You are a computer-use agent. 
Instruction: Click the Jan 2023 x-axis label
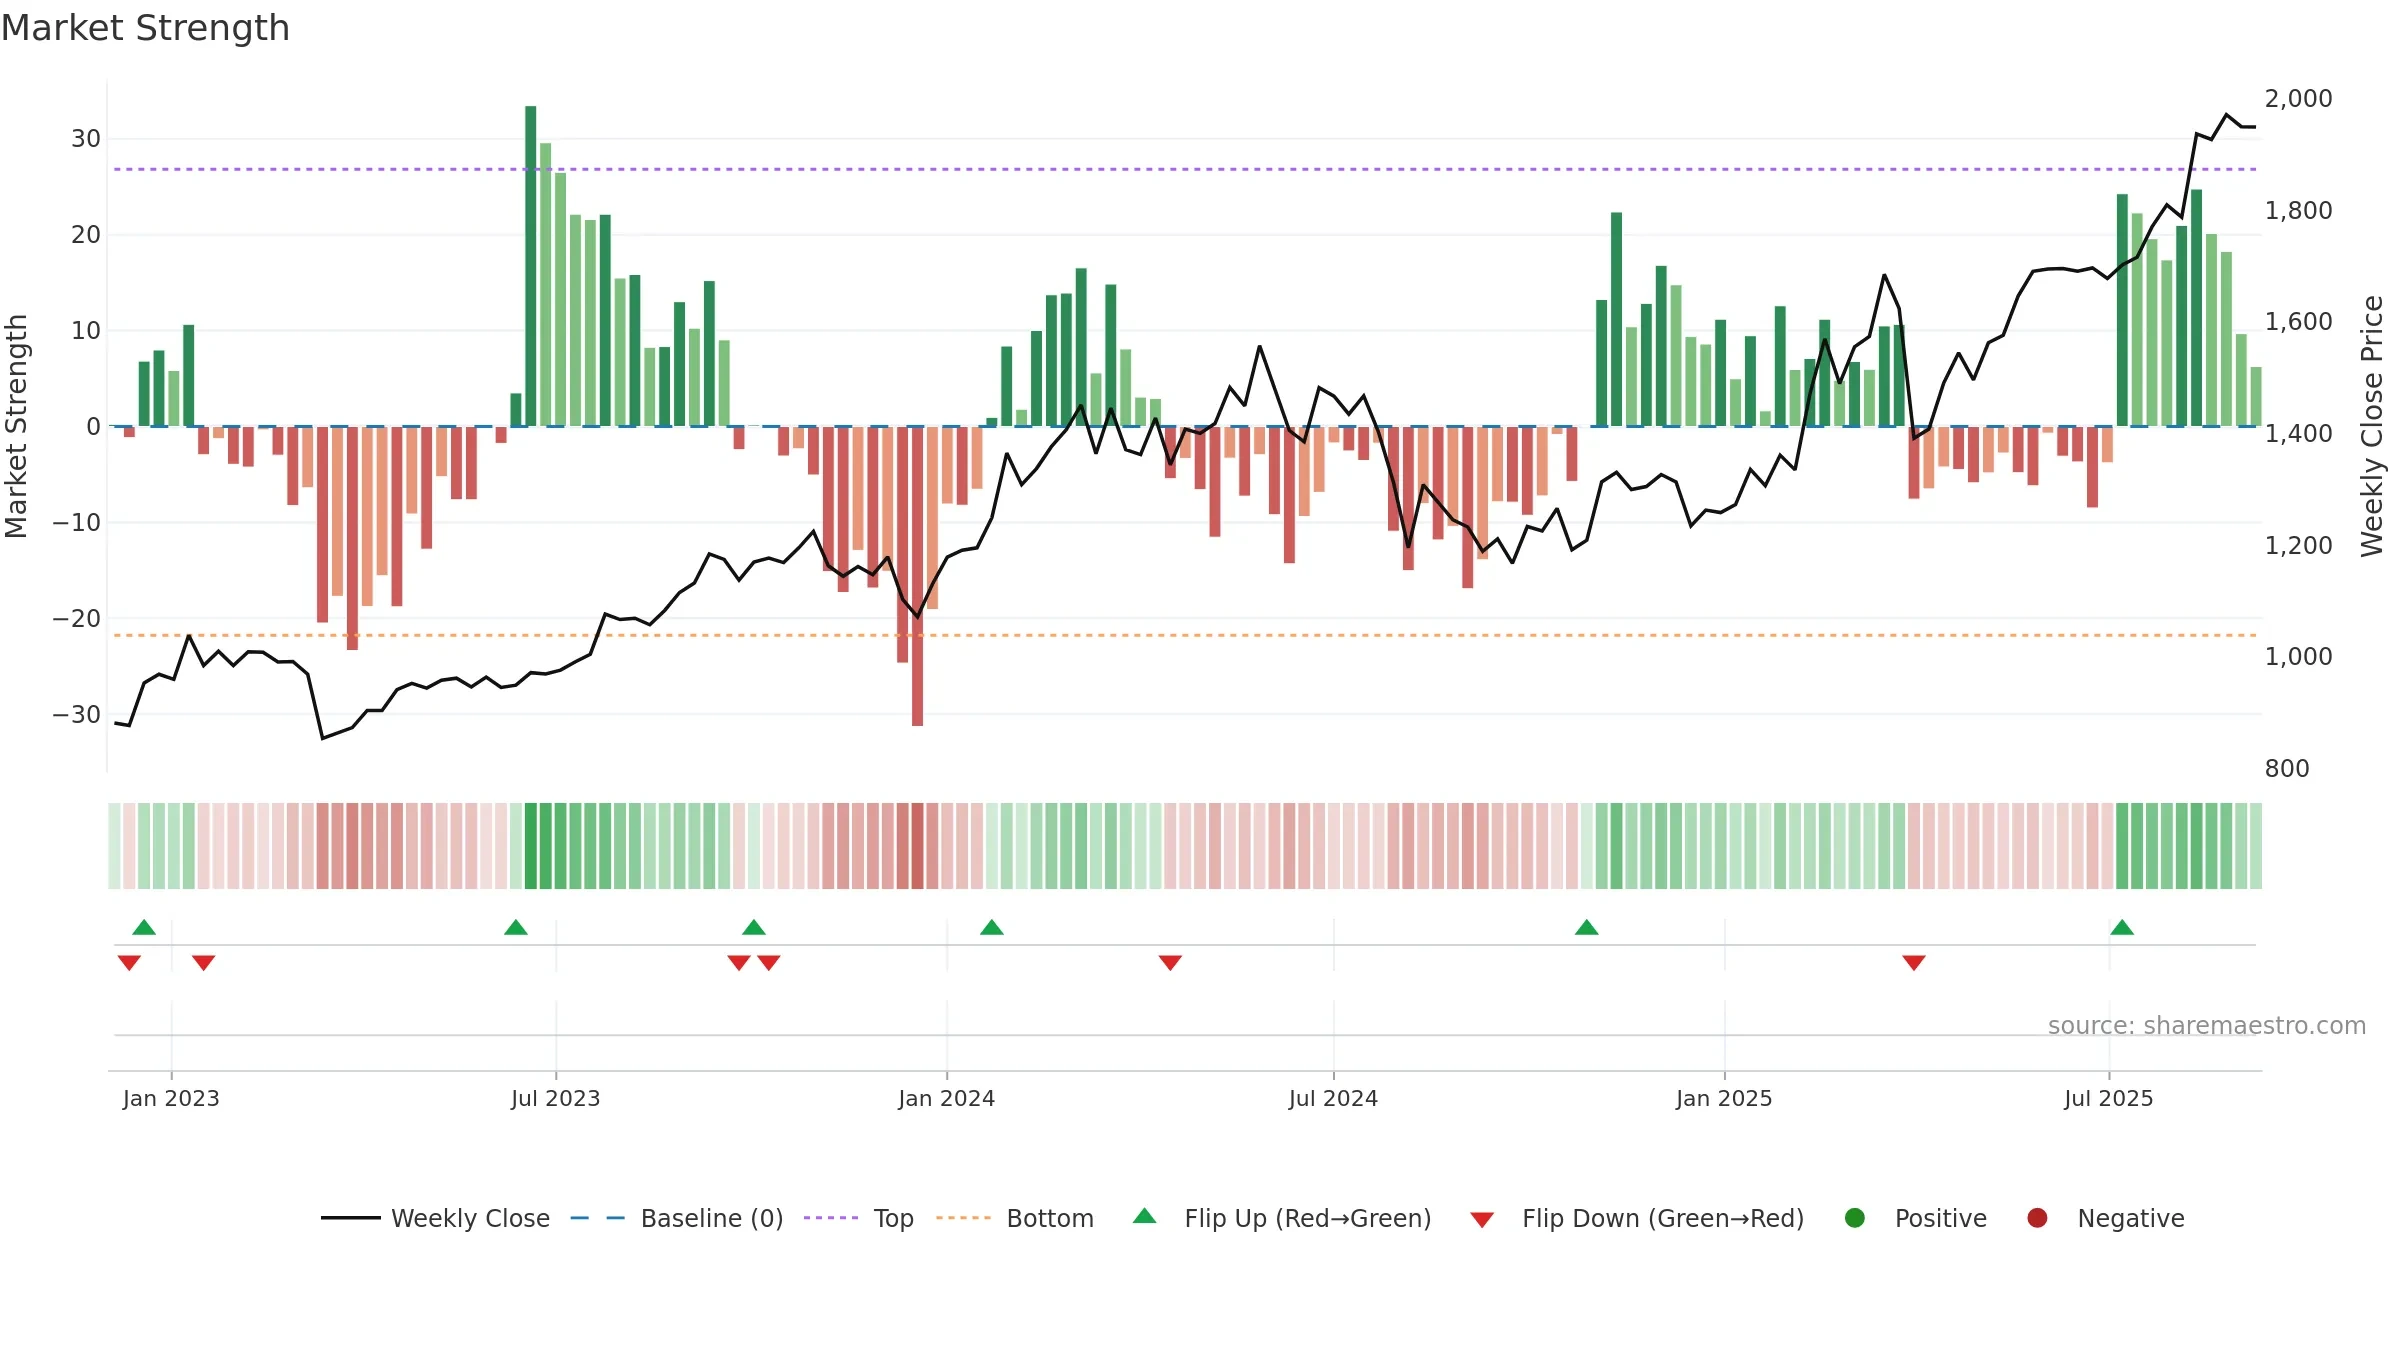[x=171, y=1098]
